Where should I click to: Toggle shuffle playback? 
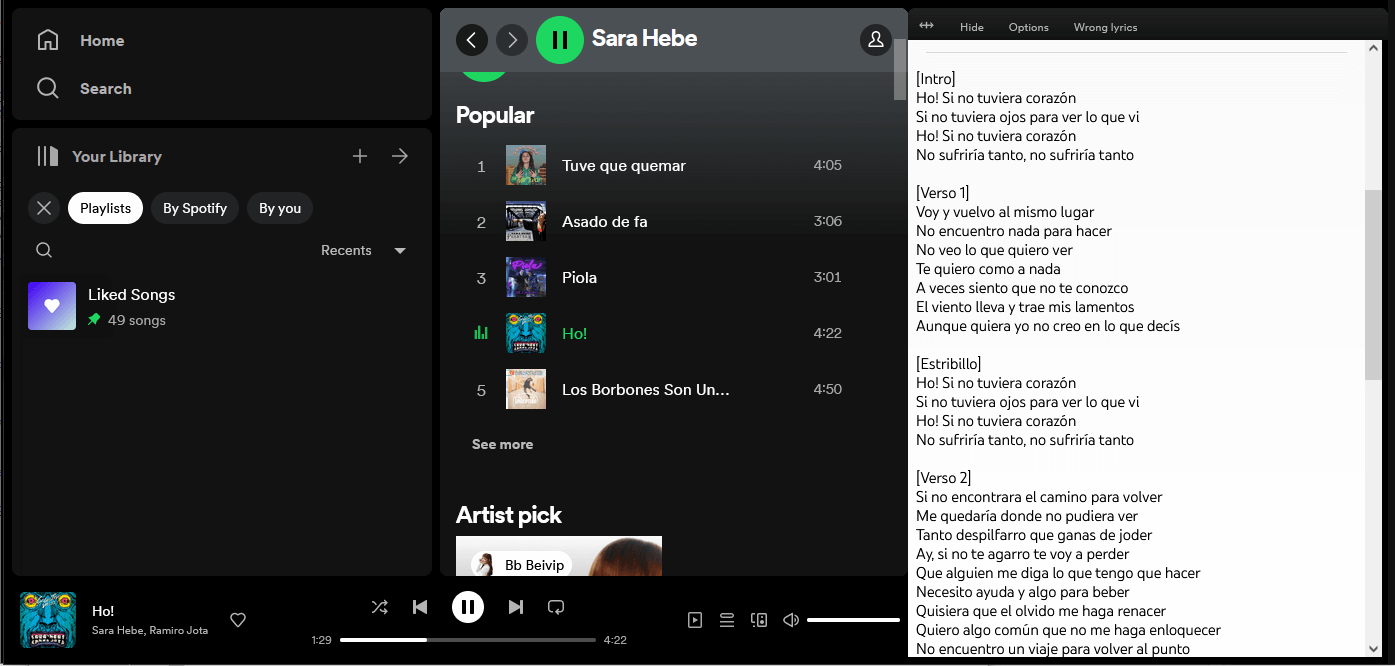(380, 607)
